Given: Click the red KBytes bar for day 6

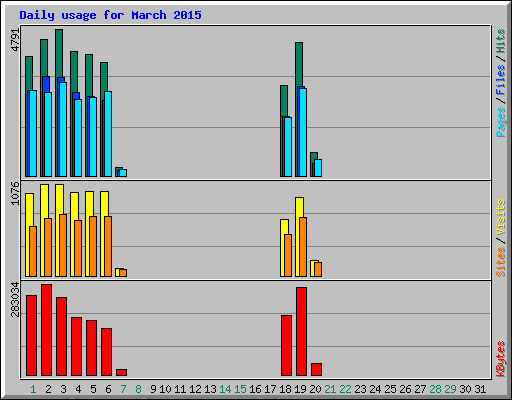Looking at the screenshot, I should pyautogui.click(x=106, y=352).
